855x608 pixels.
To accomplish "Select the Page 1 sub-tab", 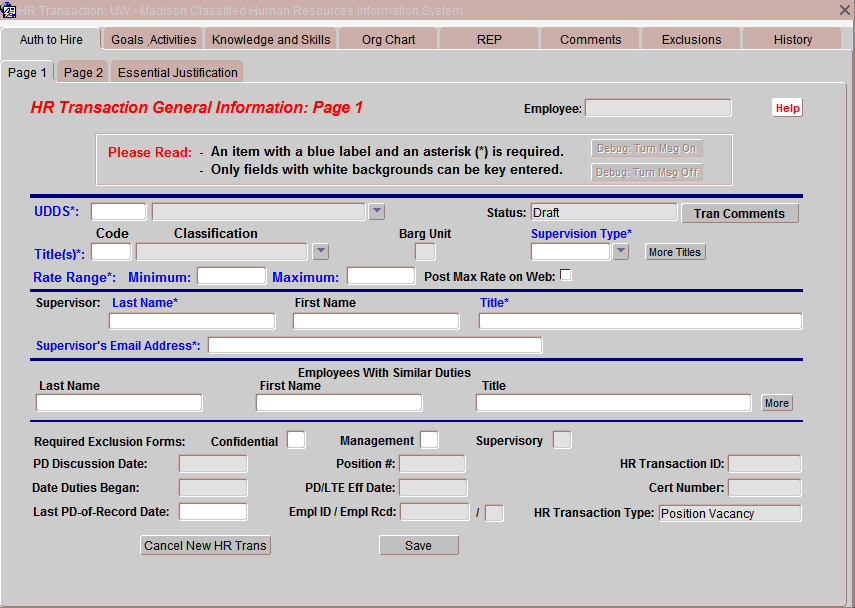I will pyautogui.click(x=27, y=73).
